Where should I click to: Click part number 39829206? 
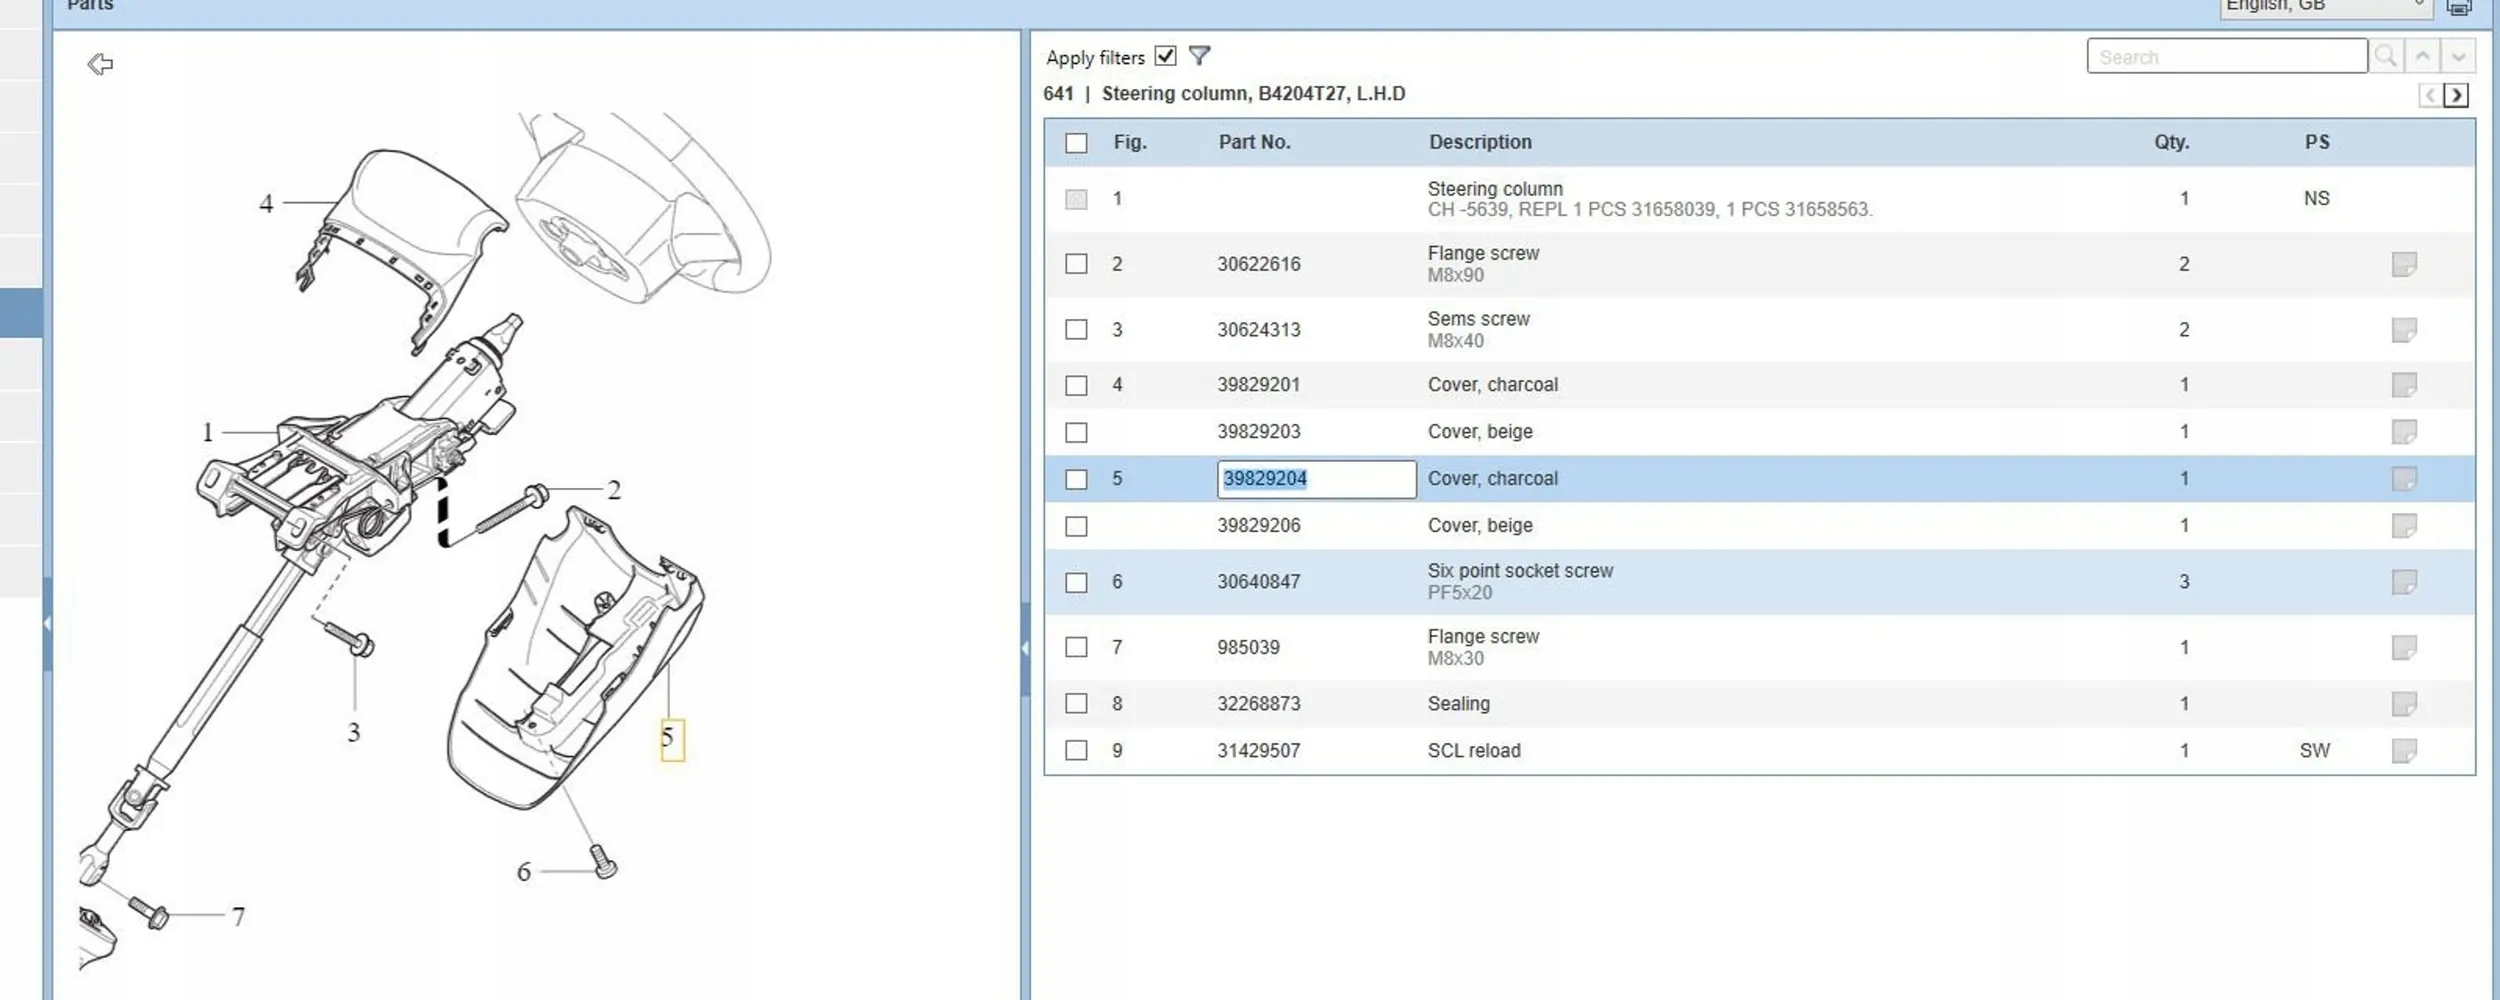[1259, 526]
